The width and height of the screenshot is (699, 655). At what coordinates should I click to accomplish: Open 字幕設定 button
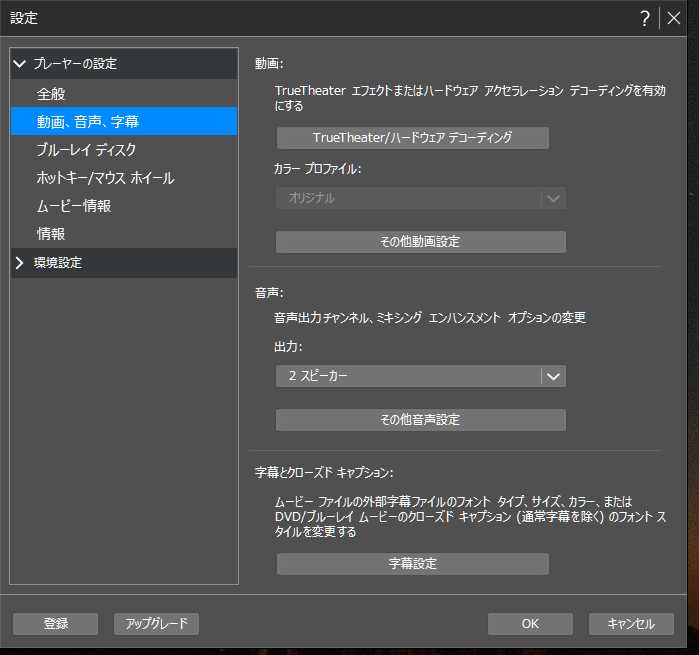pos(412,564)
